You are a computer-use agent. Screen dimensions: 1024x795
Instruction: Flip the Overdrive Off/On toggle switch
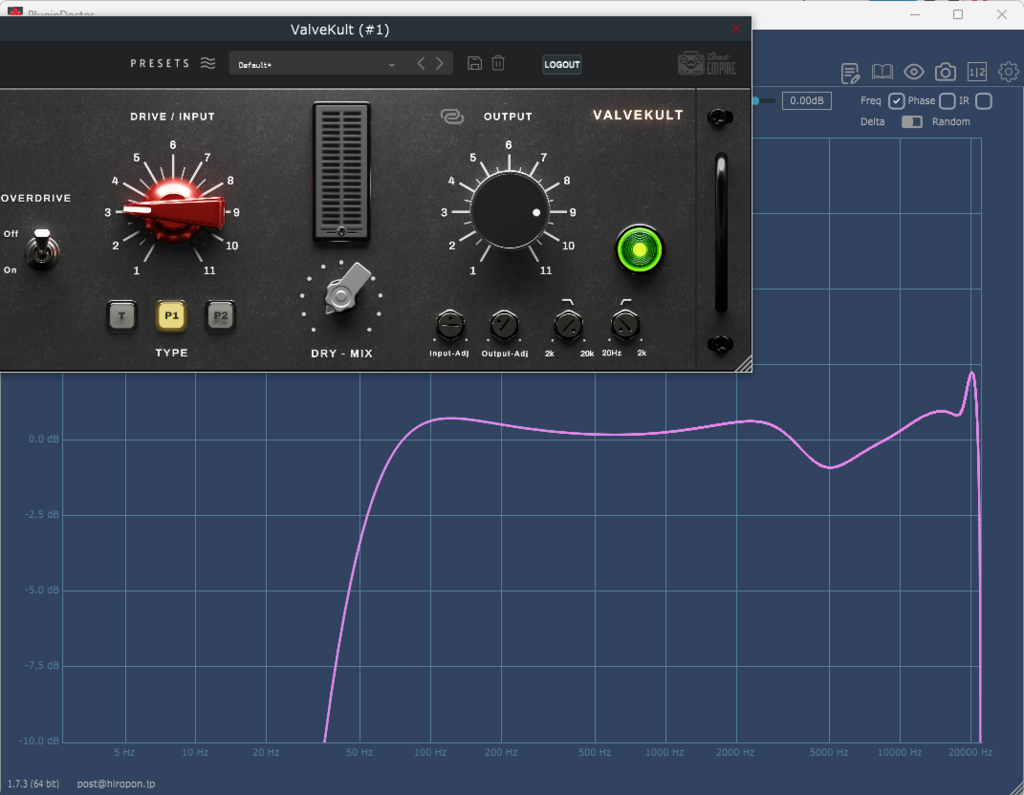click(x=42, y=248)
